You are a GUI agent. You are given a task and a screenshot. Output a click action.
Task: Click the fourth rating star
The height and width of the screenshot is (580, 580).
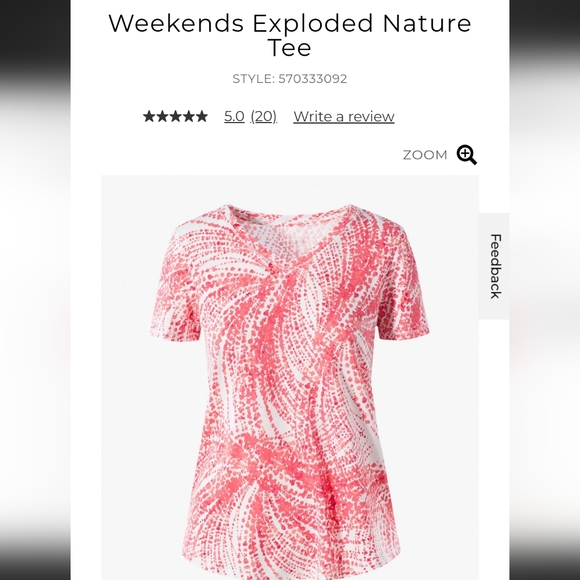(189, 117)
